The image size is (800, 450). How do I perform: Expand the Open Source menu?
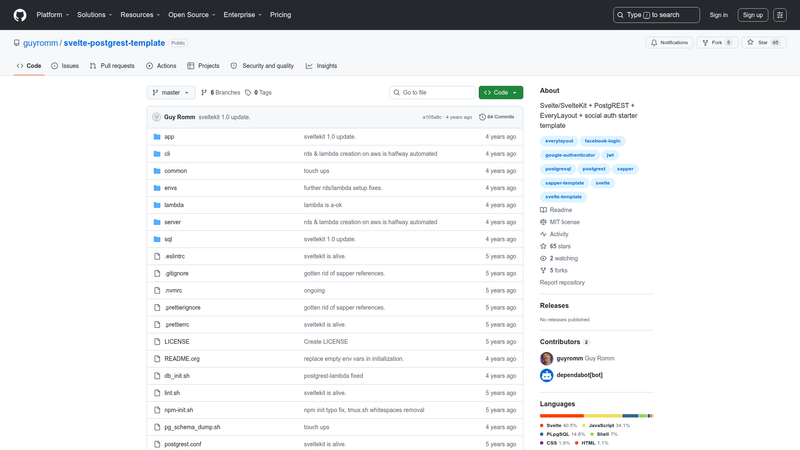192,15
